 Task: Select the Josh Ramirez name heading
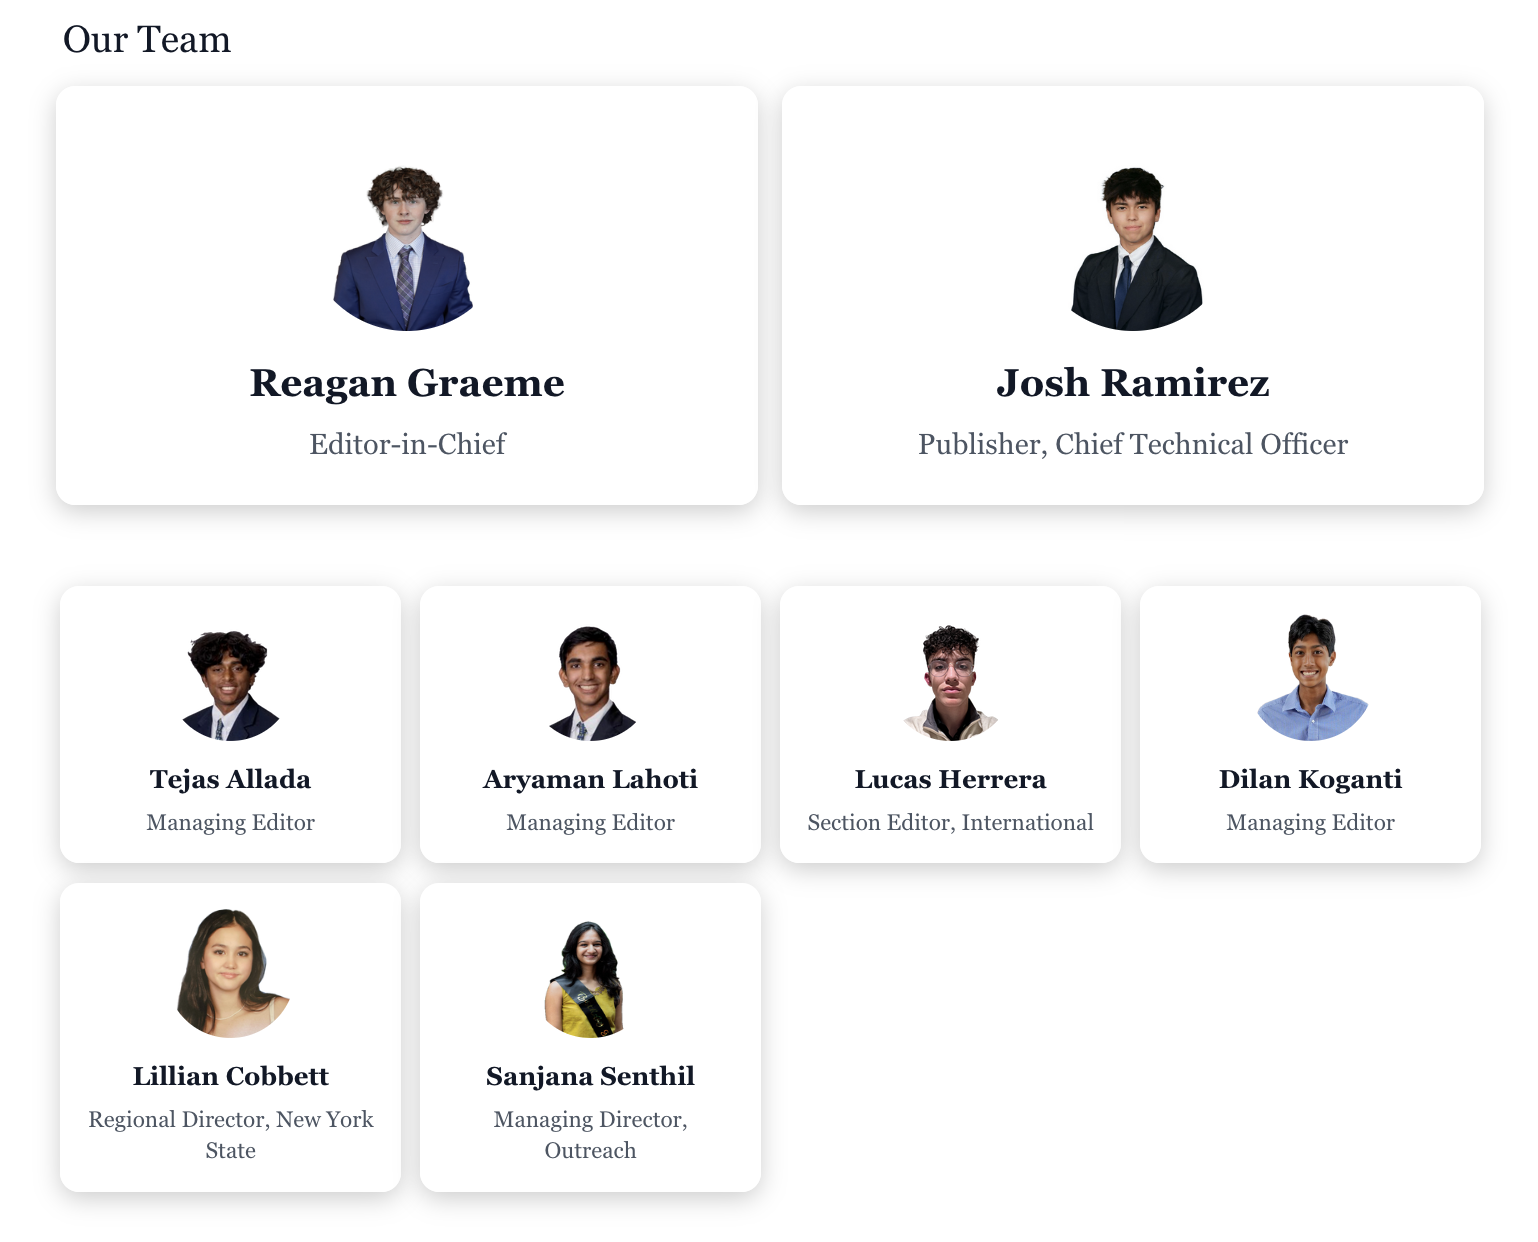tap(1133, 383)
